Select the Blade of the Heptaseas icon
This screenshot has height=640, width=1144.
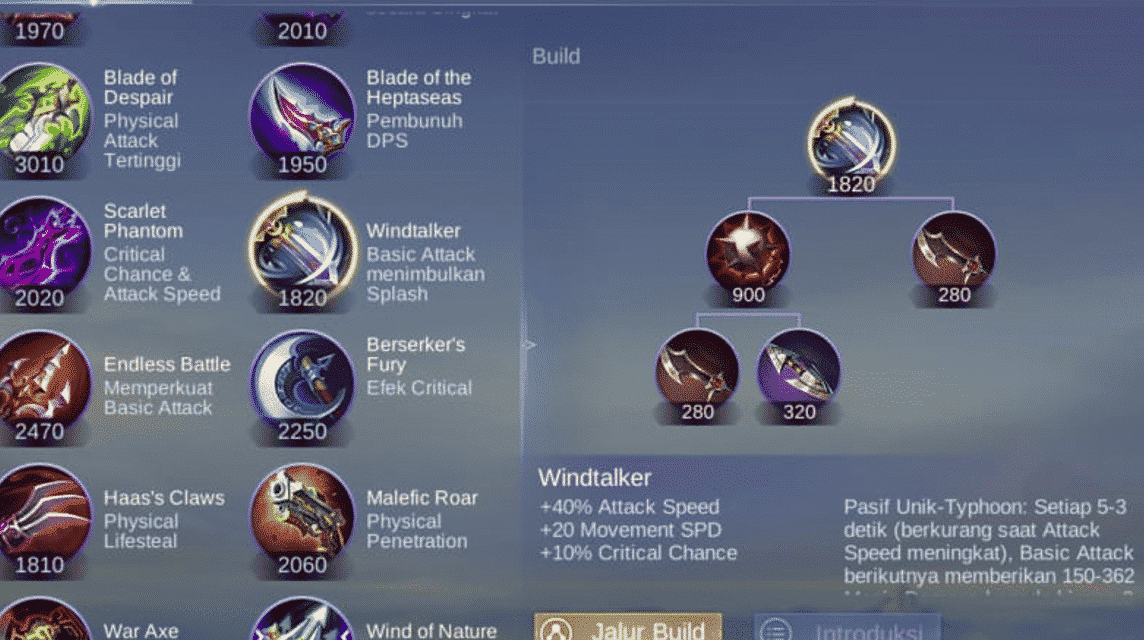coord(301,117)
